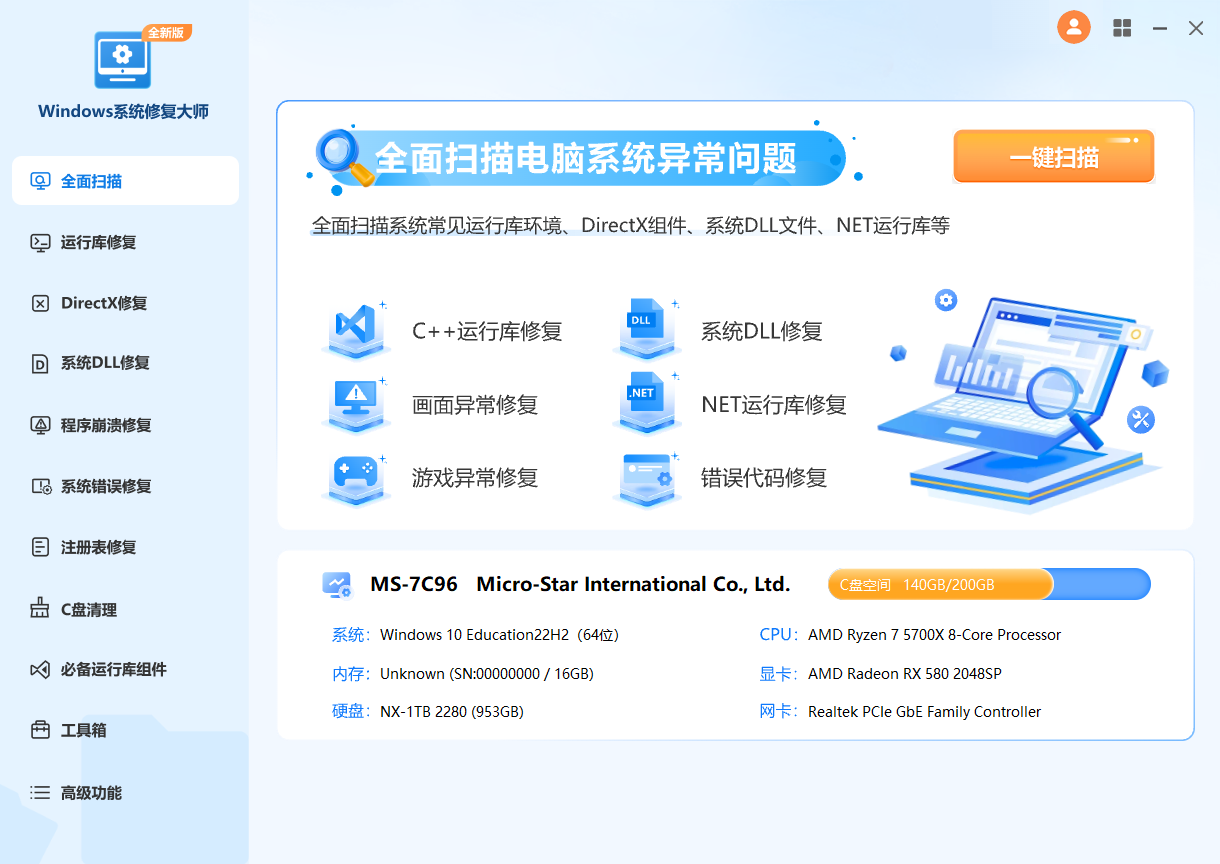Open the user account avatar icon
This screenshot has height=864, width=1220.
tap(1073, 28)
